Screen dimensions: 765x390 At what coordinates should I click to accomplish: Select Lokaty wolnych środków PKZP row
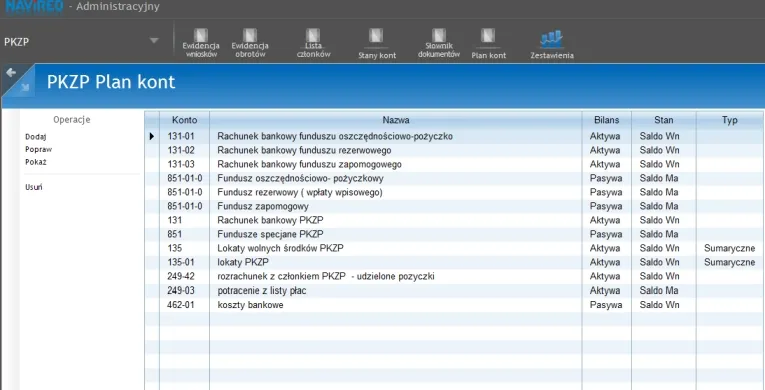pos(455,248)
